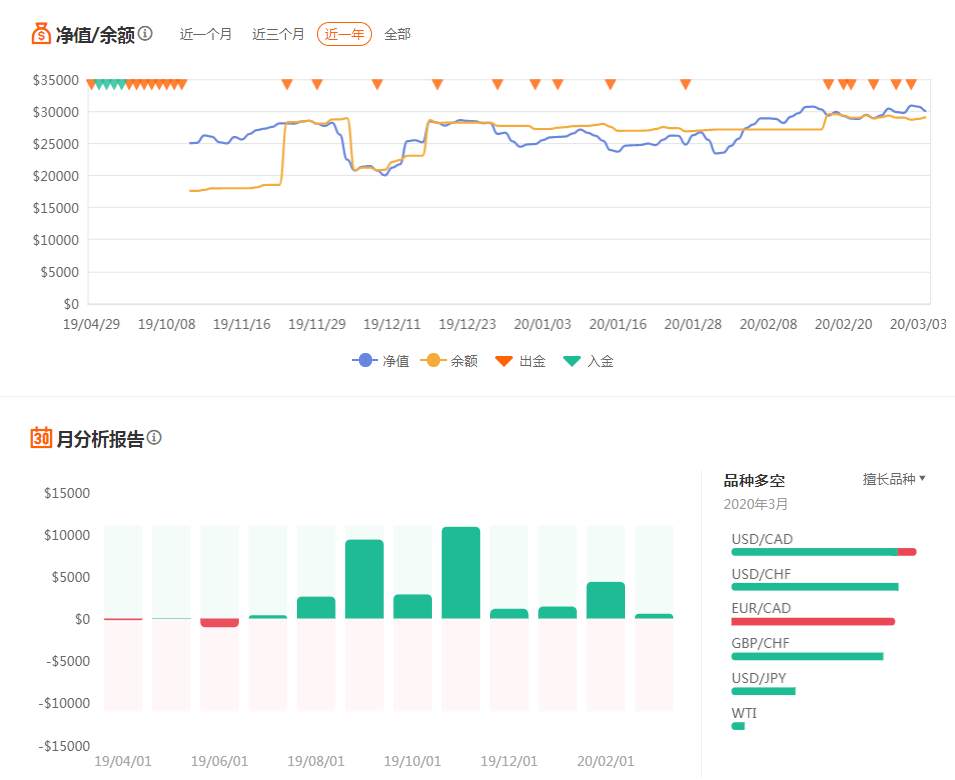Toggle the 出金 markers in chart legend
Image resolution: width=955 pixels, height=780 pixels.
(520, 361)
